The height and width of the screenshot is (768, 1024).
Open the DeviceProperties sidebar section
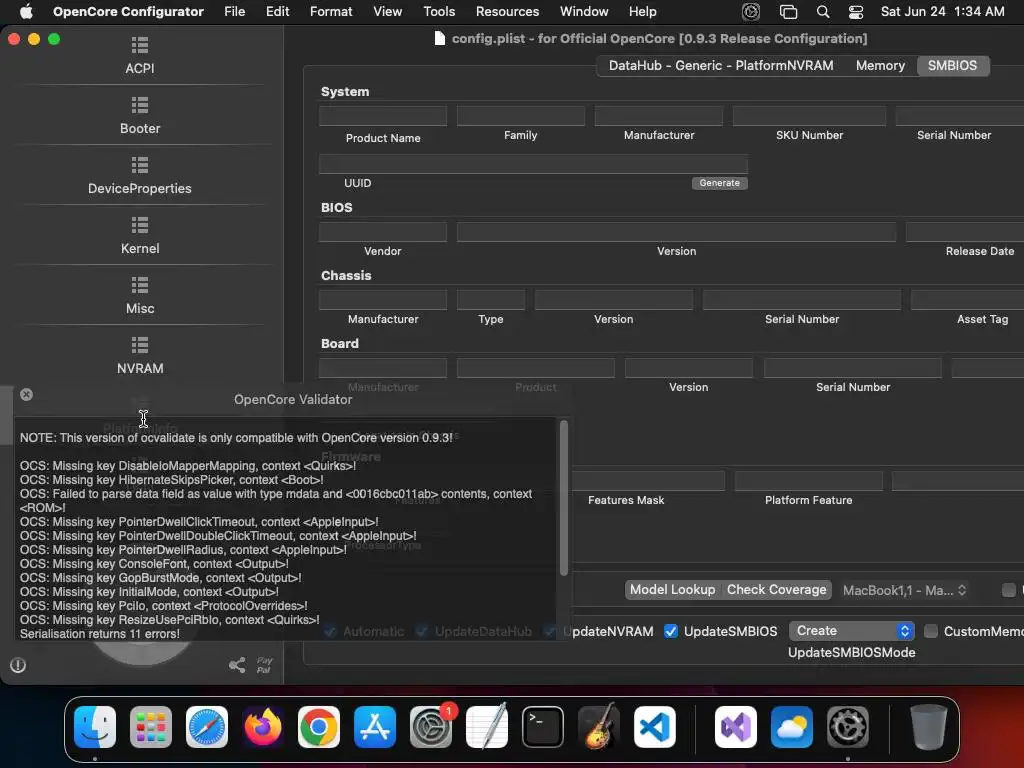pyautogui.click(x=140, y=176)
